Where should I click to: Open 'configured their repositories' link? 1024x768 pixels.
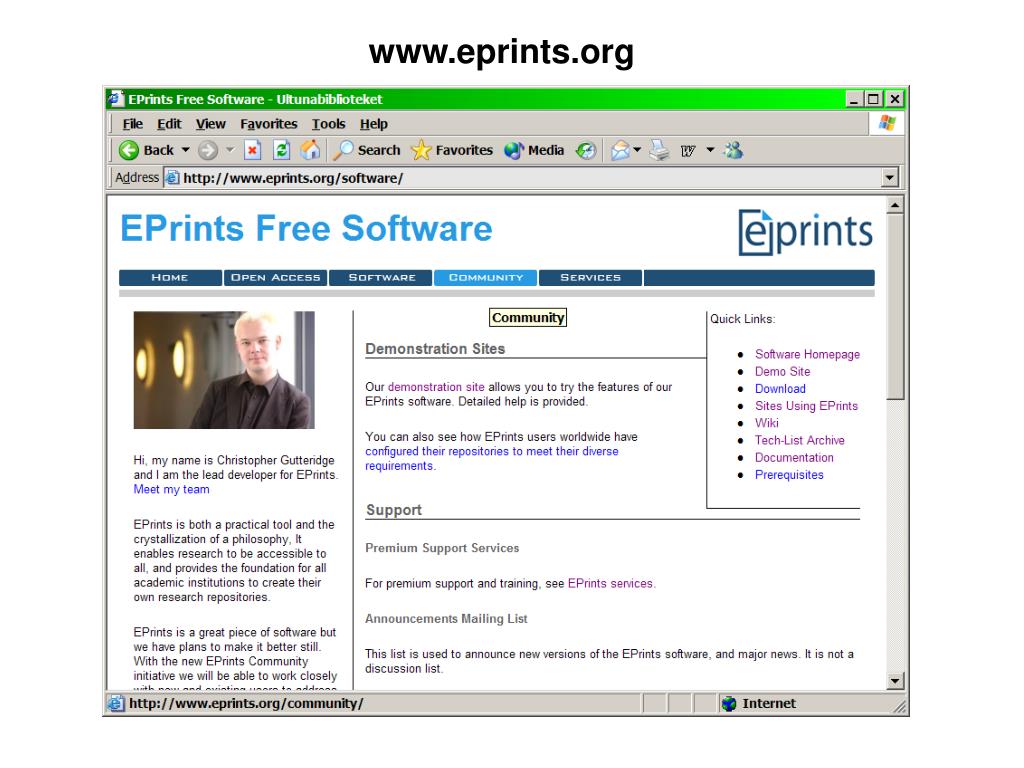tap(491, 458)
